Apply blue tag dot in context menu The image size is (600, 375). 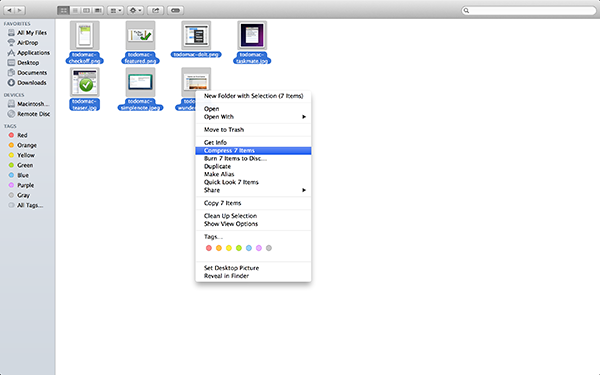point(249,248)
